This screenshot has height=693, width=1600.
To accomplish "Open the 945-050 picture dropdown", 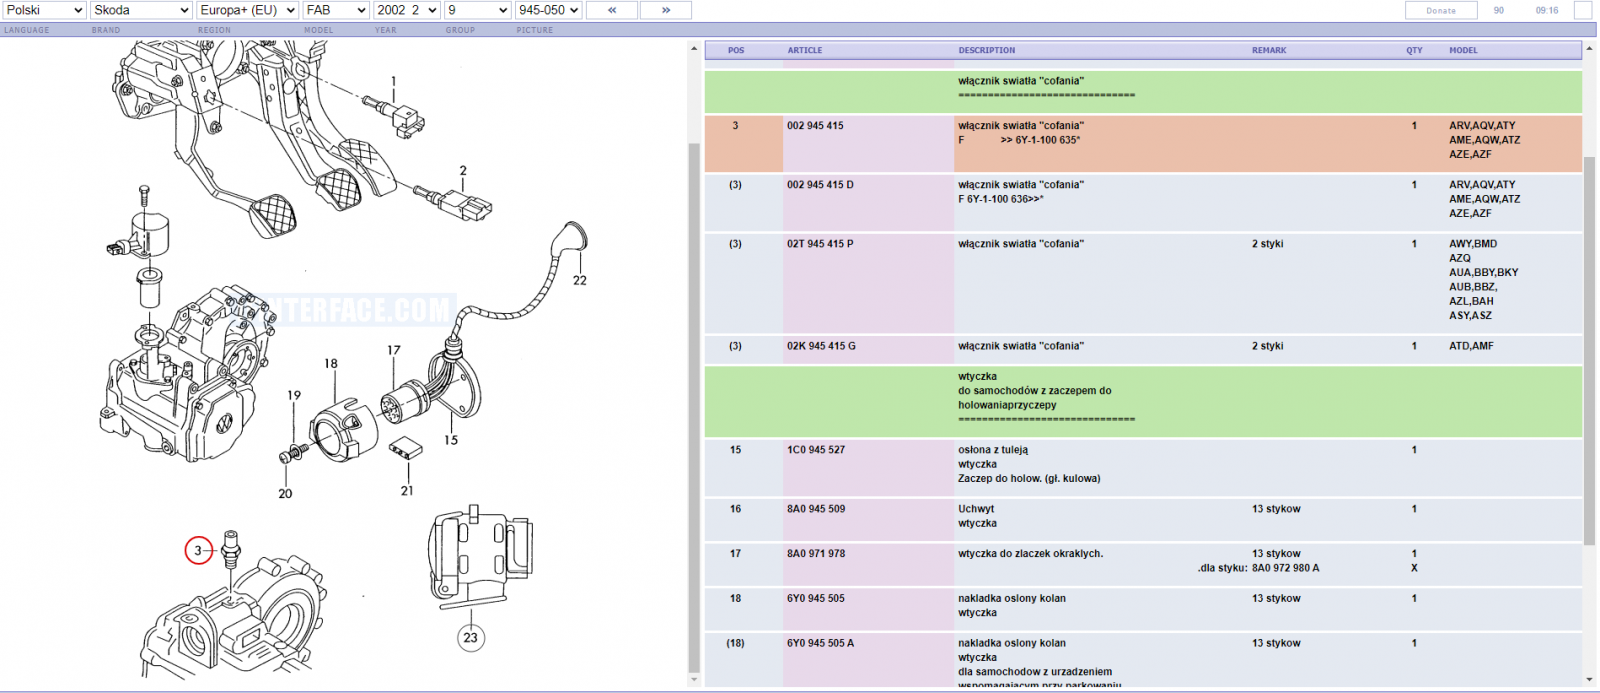I will (x=548, y=10).
